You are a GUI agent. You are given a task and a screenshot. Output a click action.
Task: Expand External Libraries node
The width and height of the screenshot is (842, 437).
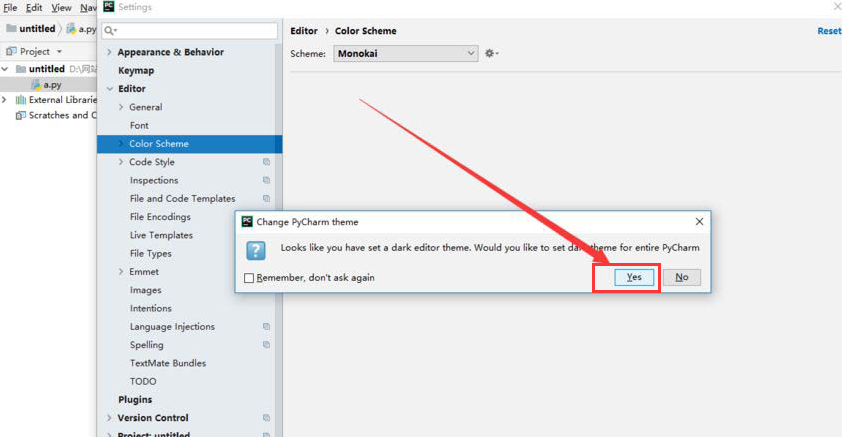(x=5, y=100)
